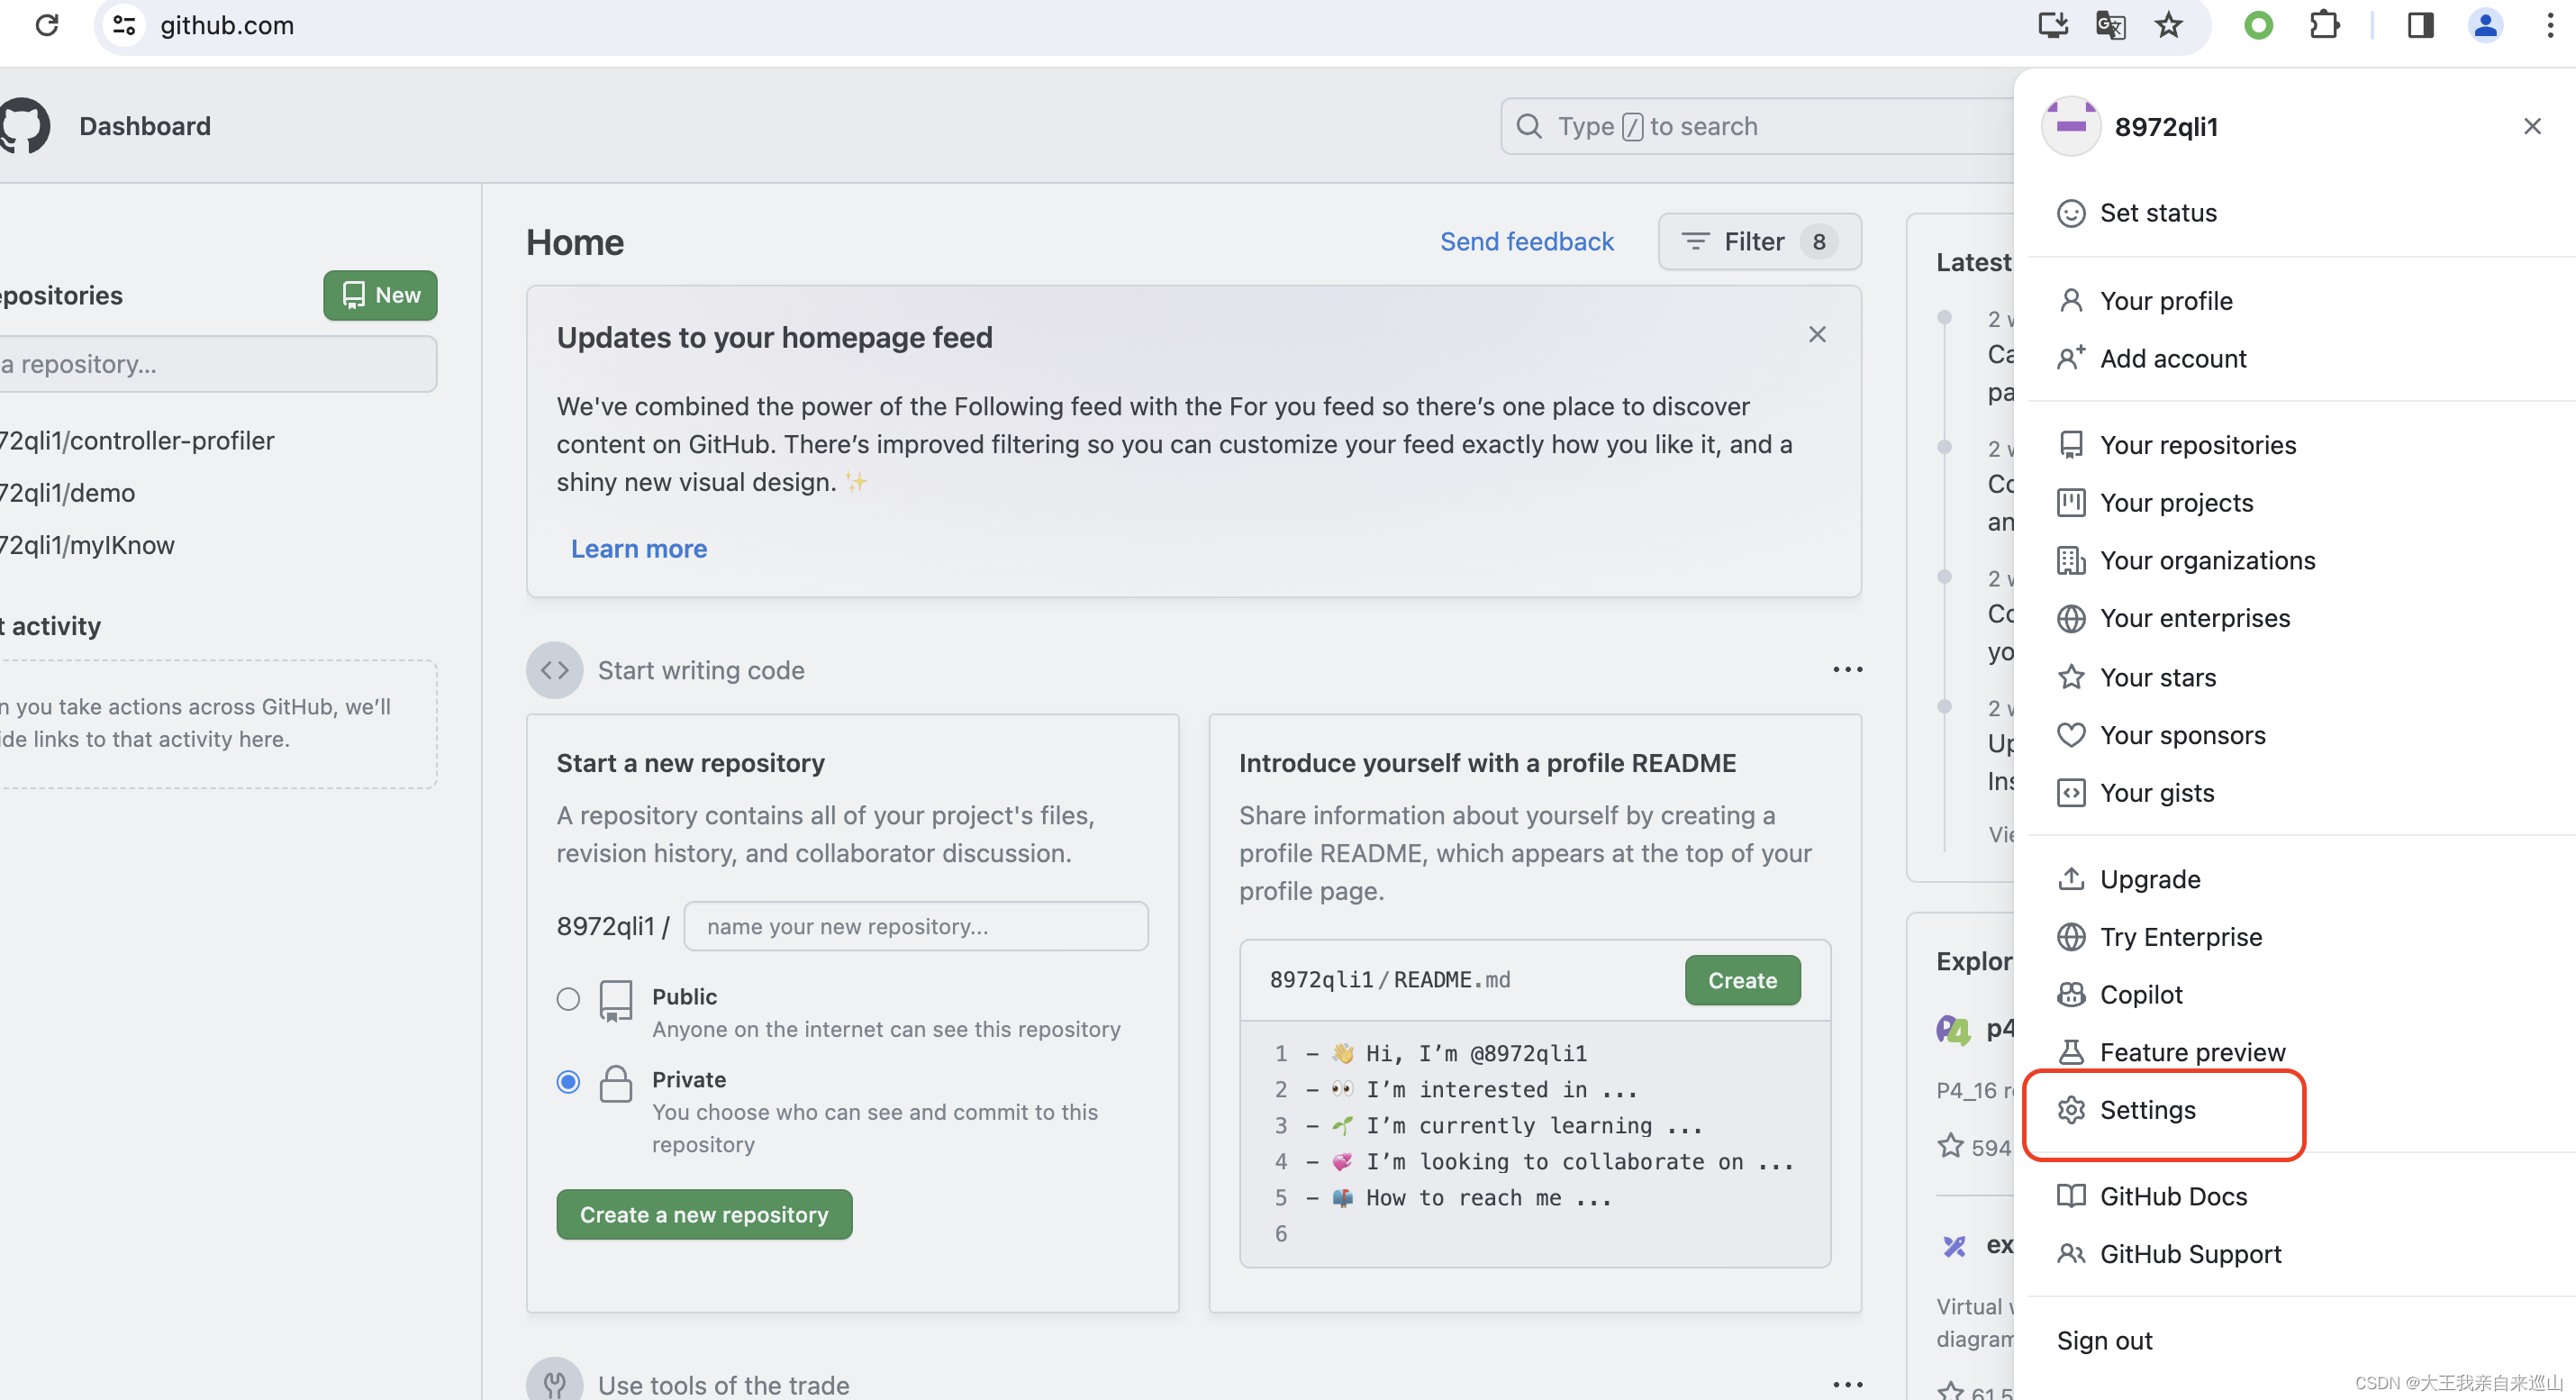
Task: Dismiss the homepage feed updates notice
Action: pos(1817,334)
